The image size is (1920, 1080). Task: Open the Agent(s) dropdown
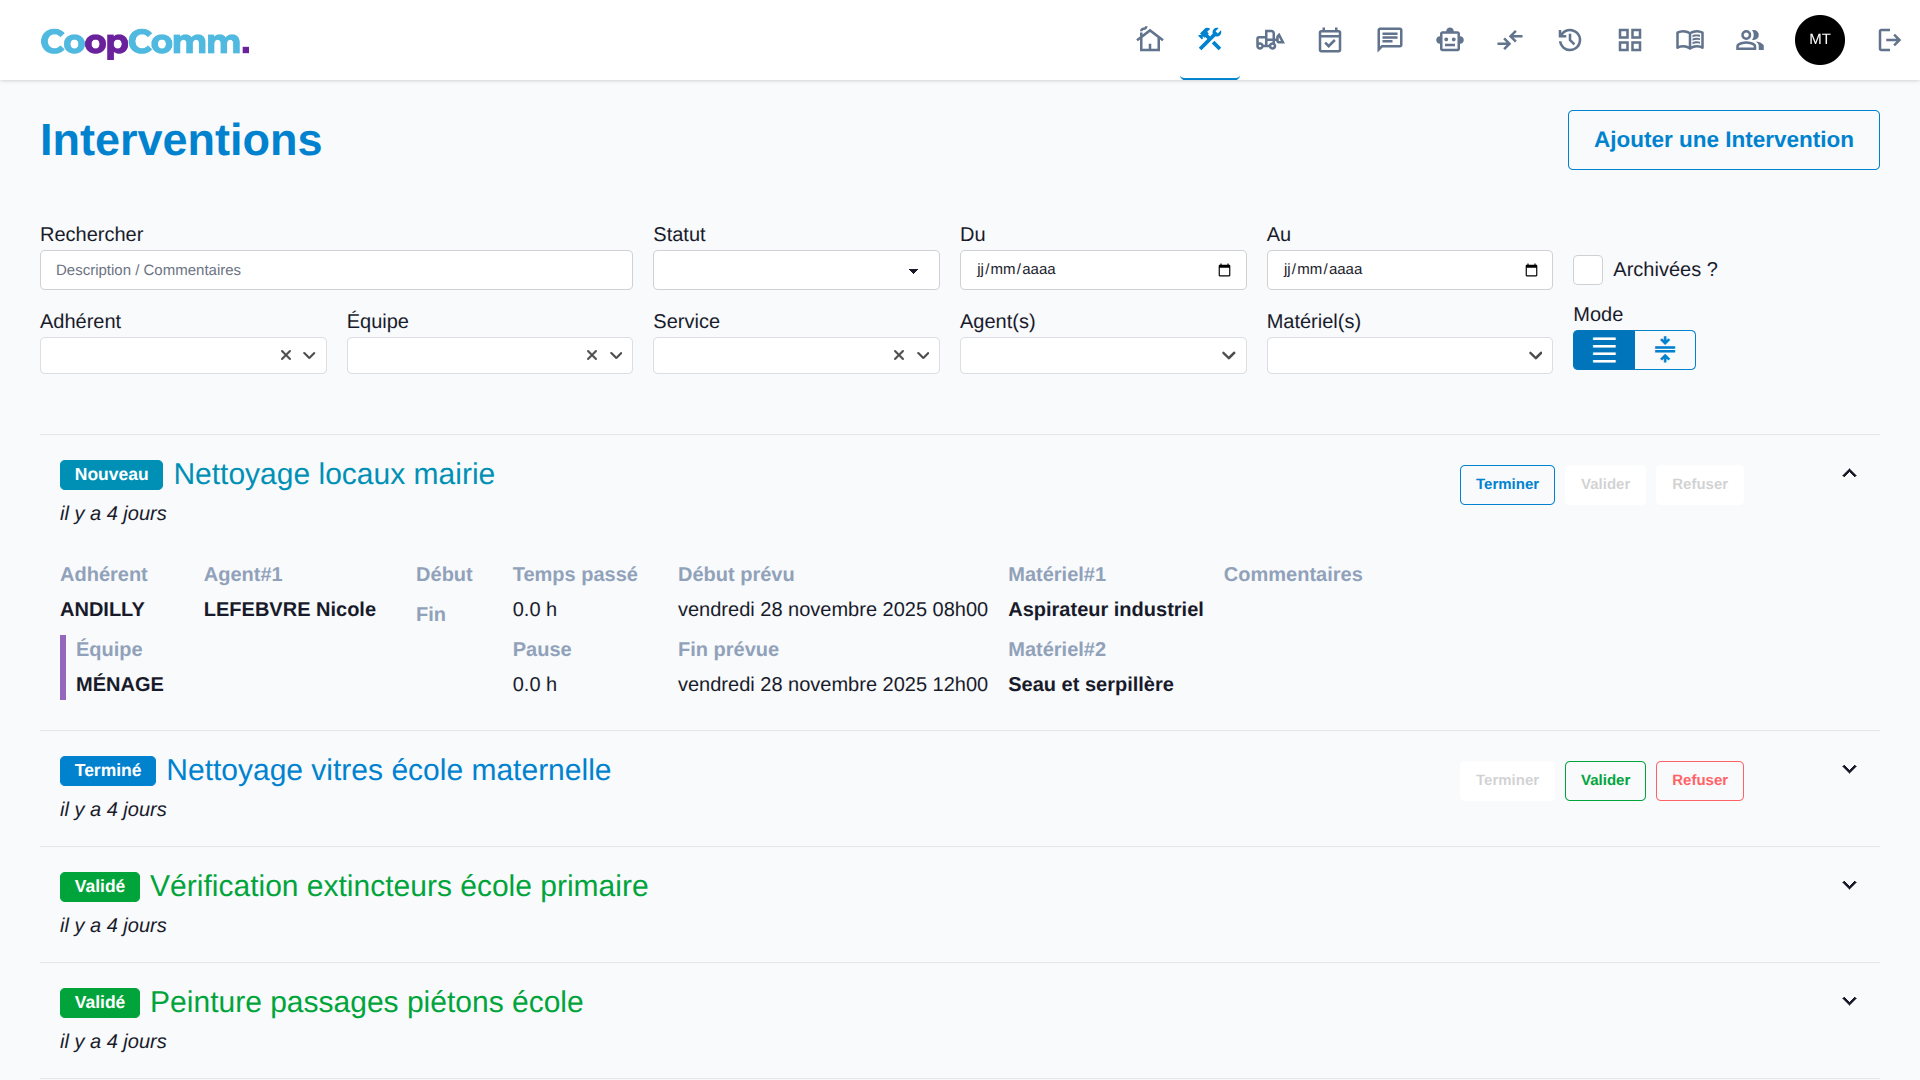point(1102,355)
